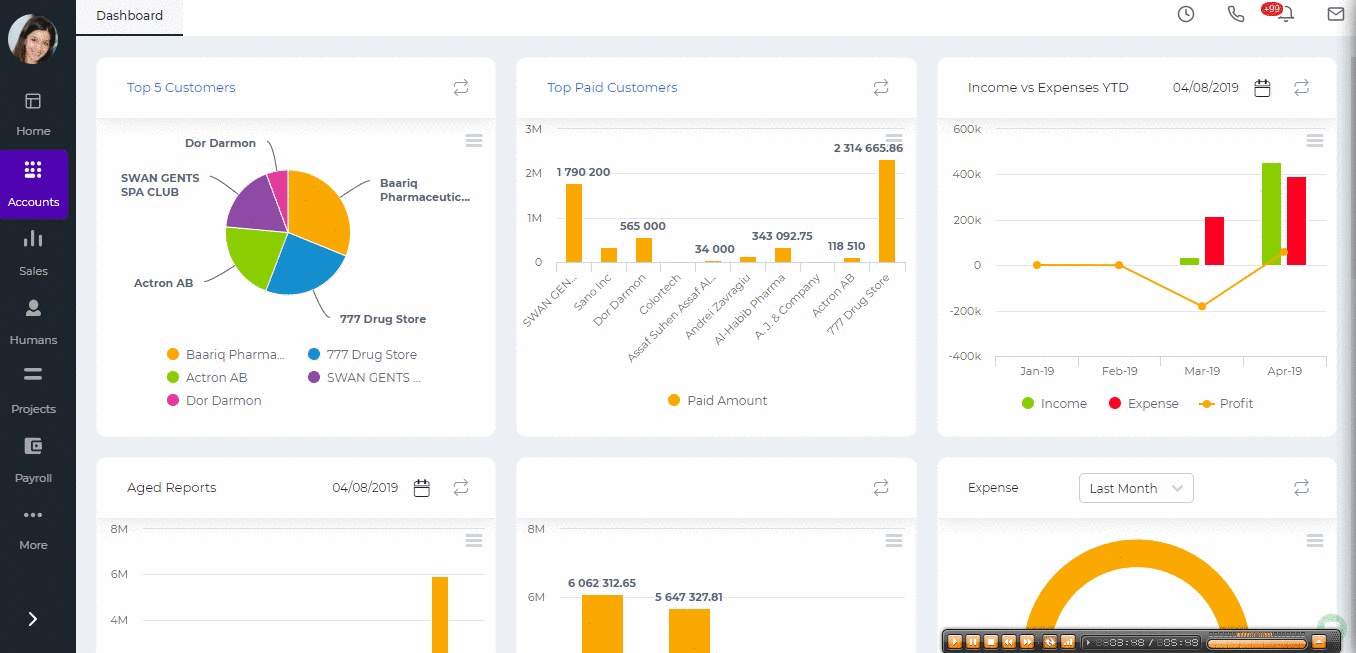Image resolution: width=1356 pixels, height=653 pixels.
Task: Click the red Mar-19 expense bar
Action: tap(1214, 241)
